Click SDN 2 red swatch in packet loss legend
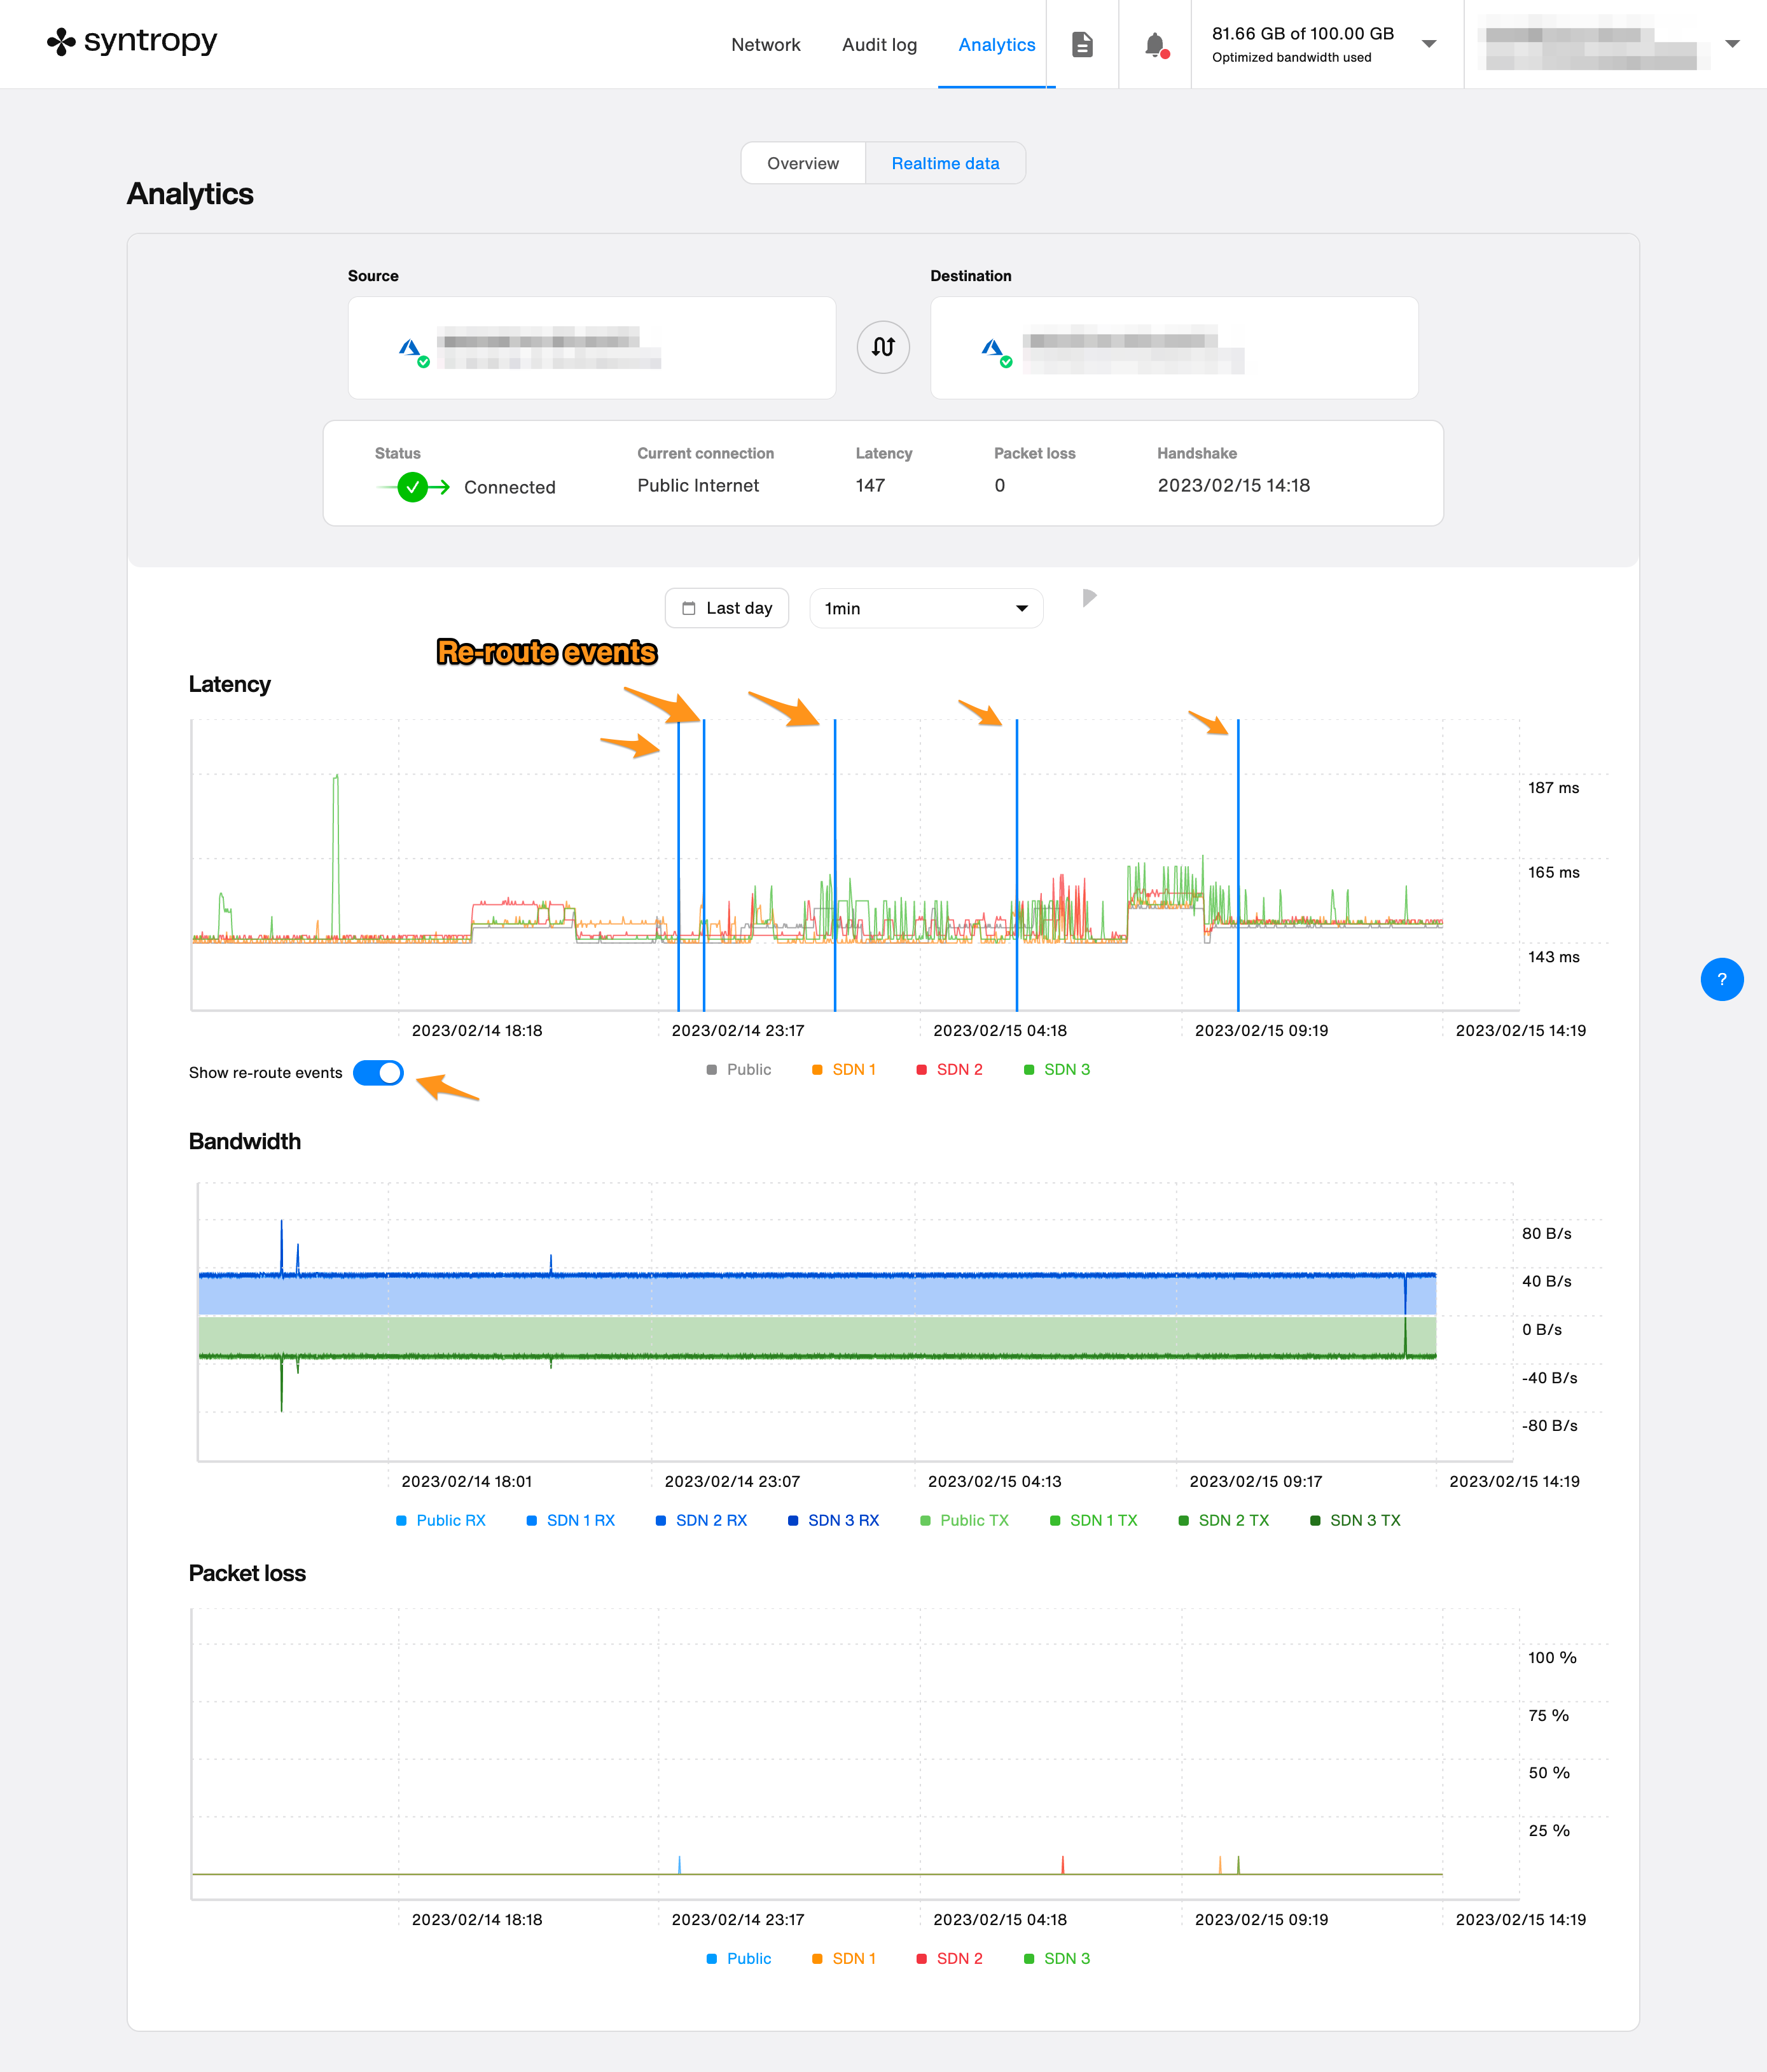The height and width of the screenshot is (2072, 1767). click(922, 1958)
